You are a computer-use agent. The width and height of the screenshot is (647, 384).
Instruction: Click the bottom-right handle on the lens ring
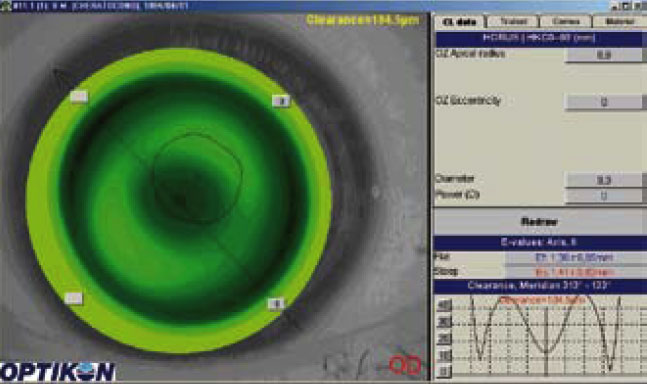pos(276,304)
